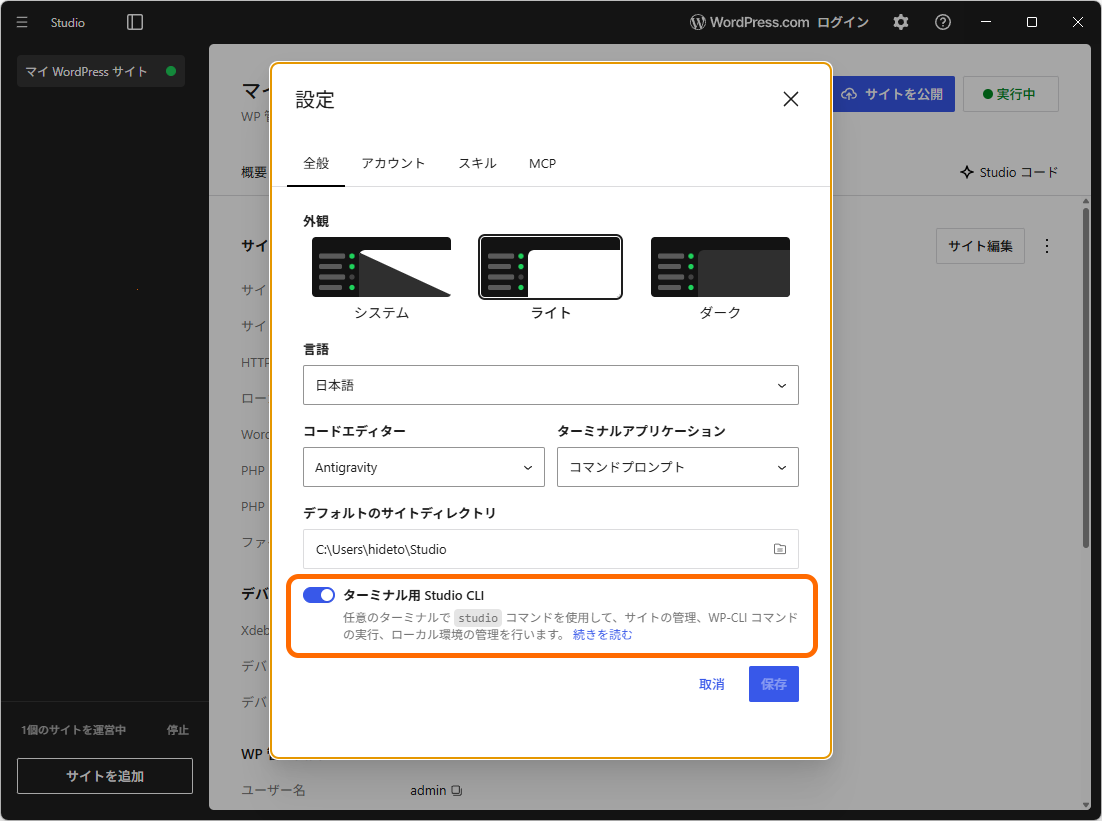
Task: Click the サイトを追加 button
Action: pos(105,776)
